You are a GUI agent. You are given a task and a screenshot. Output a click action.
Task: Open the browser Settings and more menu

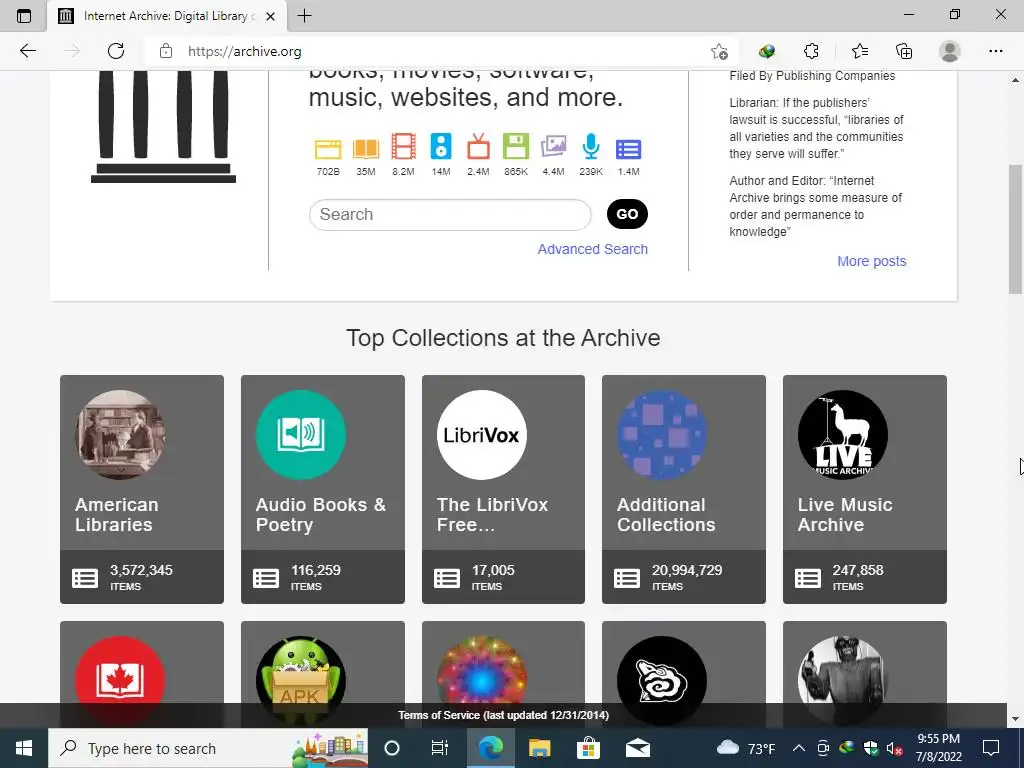coord(995,51)
